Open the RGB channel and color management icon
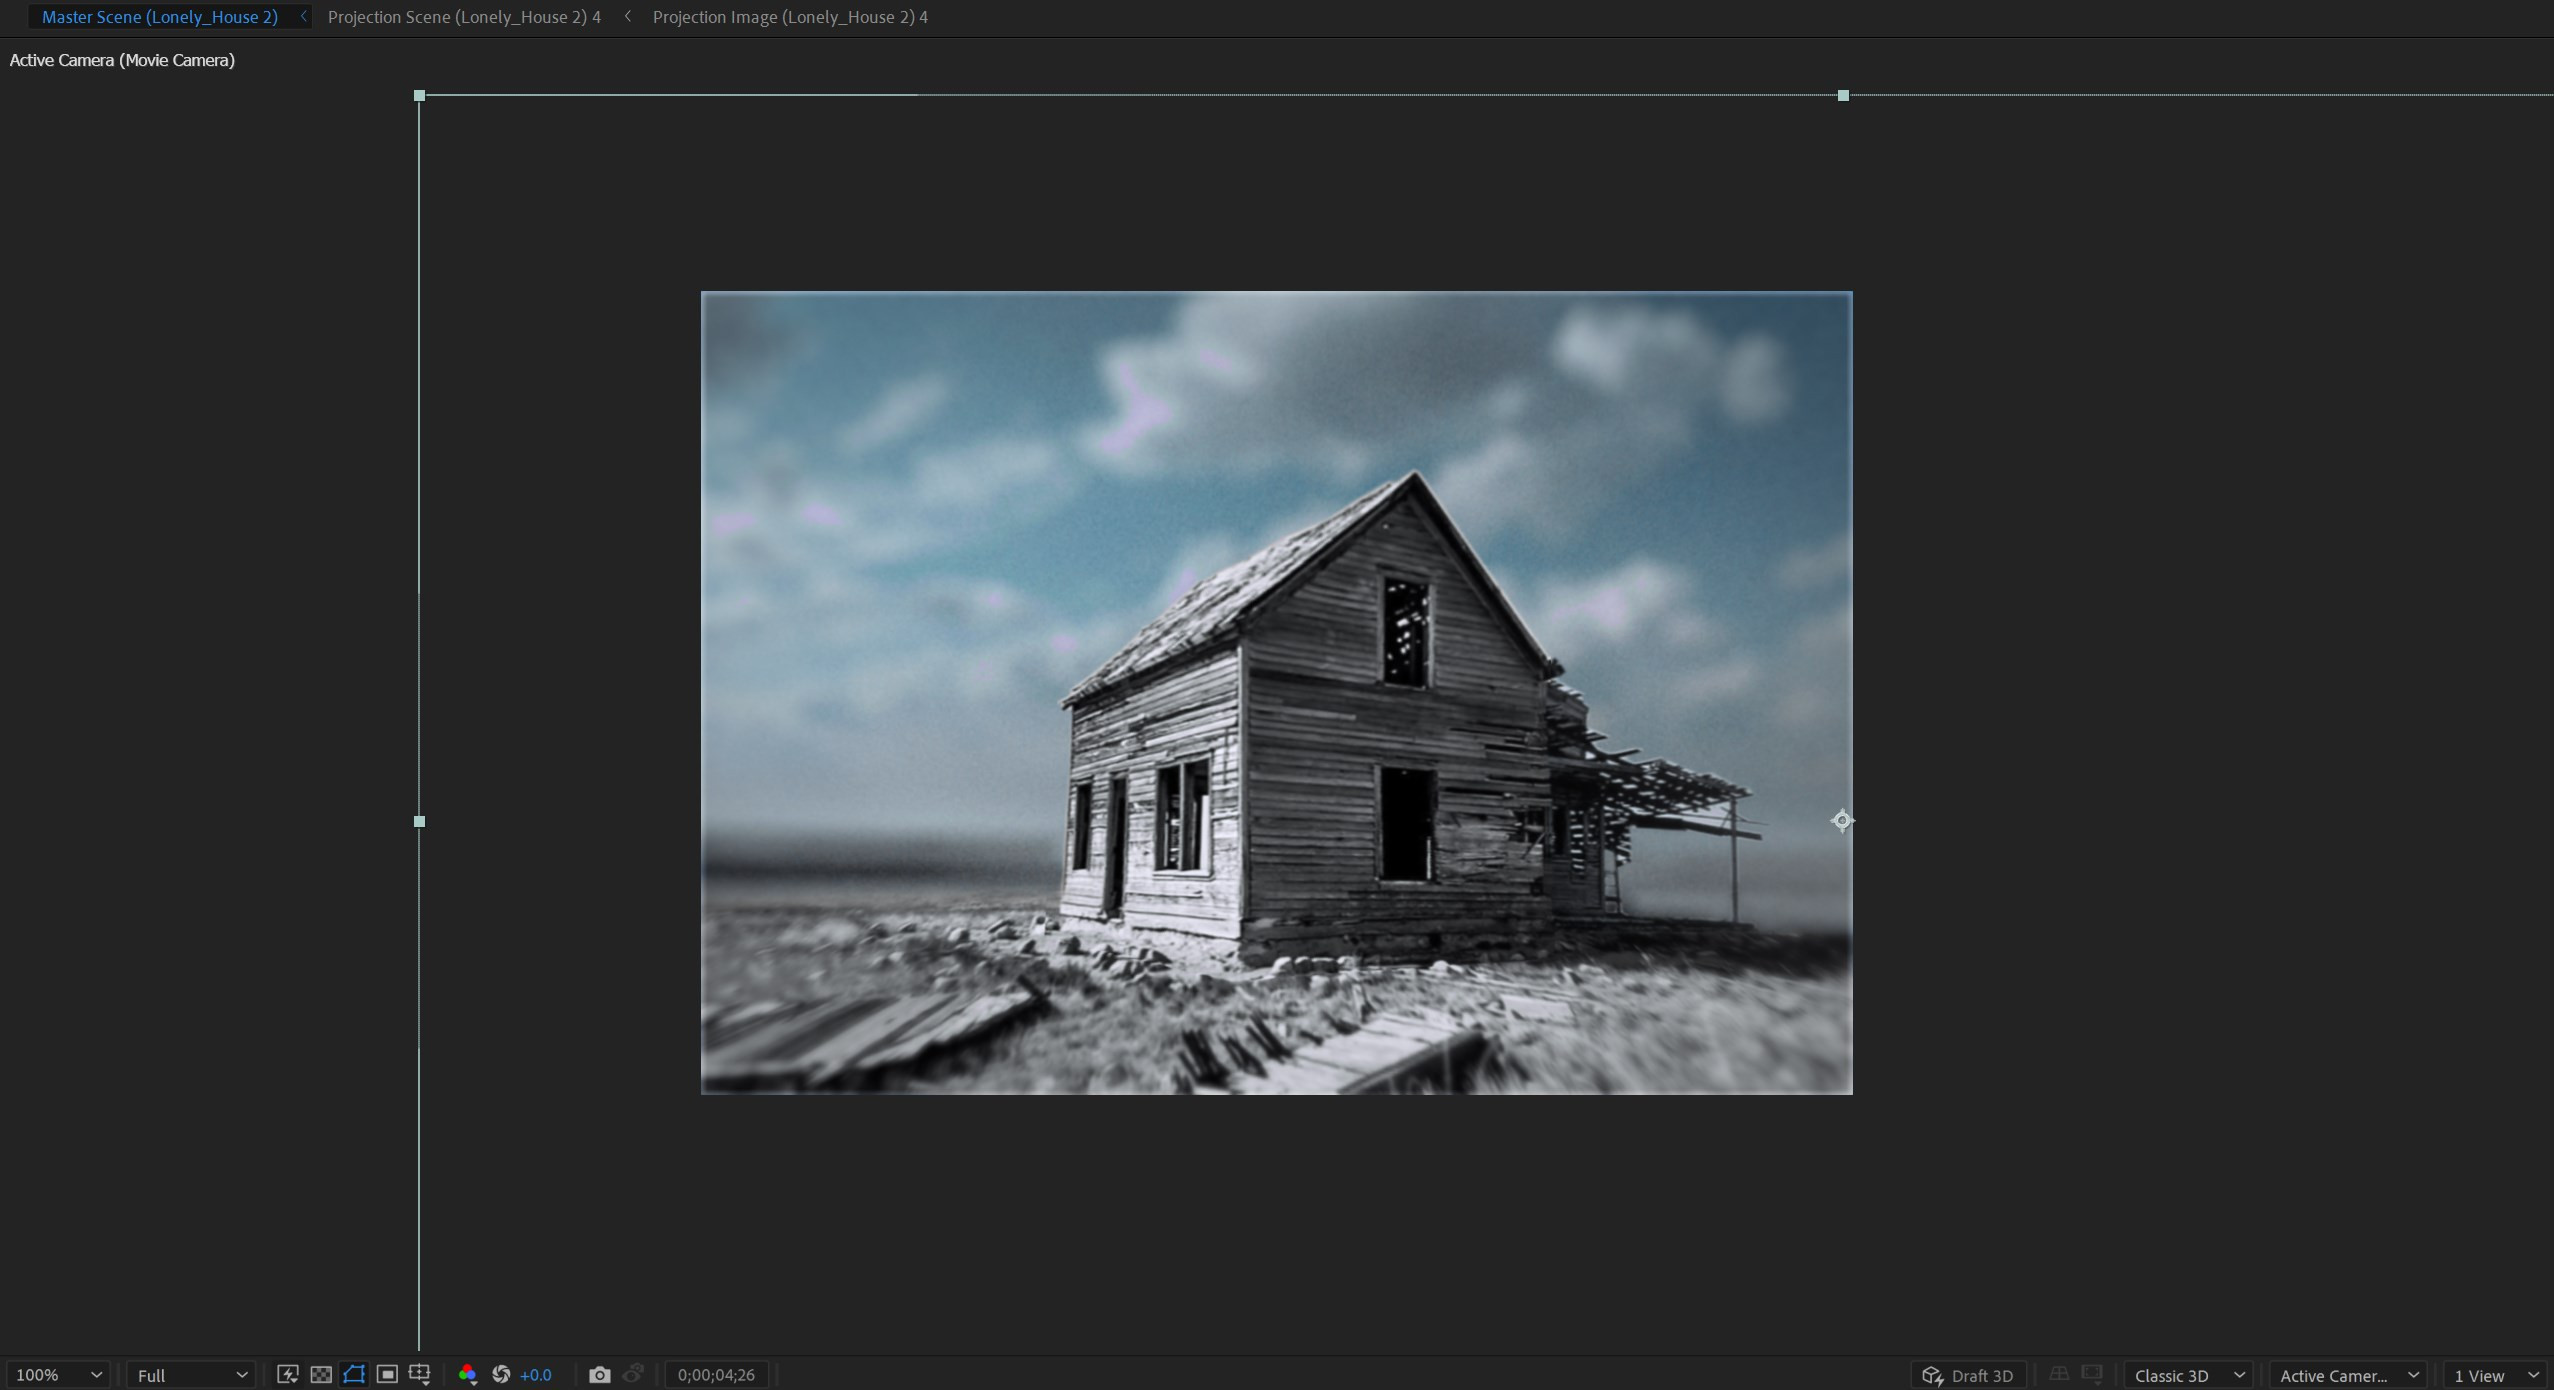This screenshot has height=1390, width=2554. [x=467, y=1375]
